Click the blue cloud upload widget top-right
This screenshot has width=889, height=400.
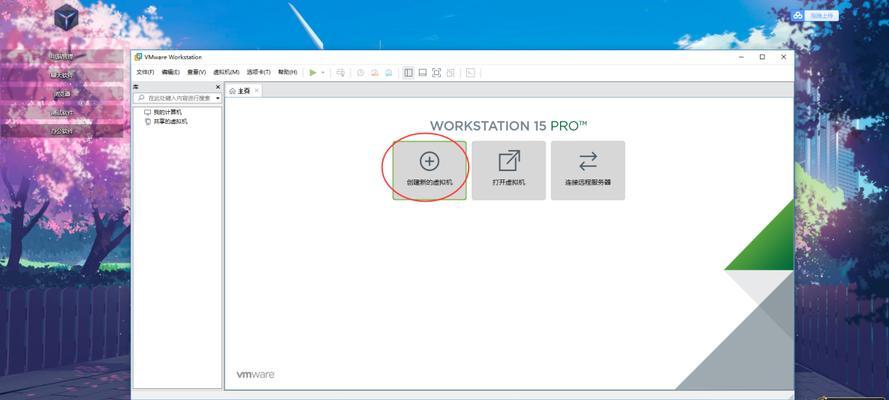815,16
